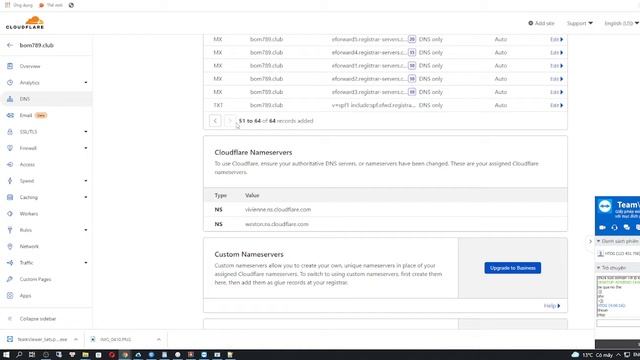Open Custom Pages in sidebar
The image size is (640, 360).
point(36,279)
